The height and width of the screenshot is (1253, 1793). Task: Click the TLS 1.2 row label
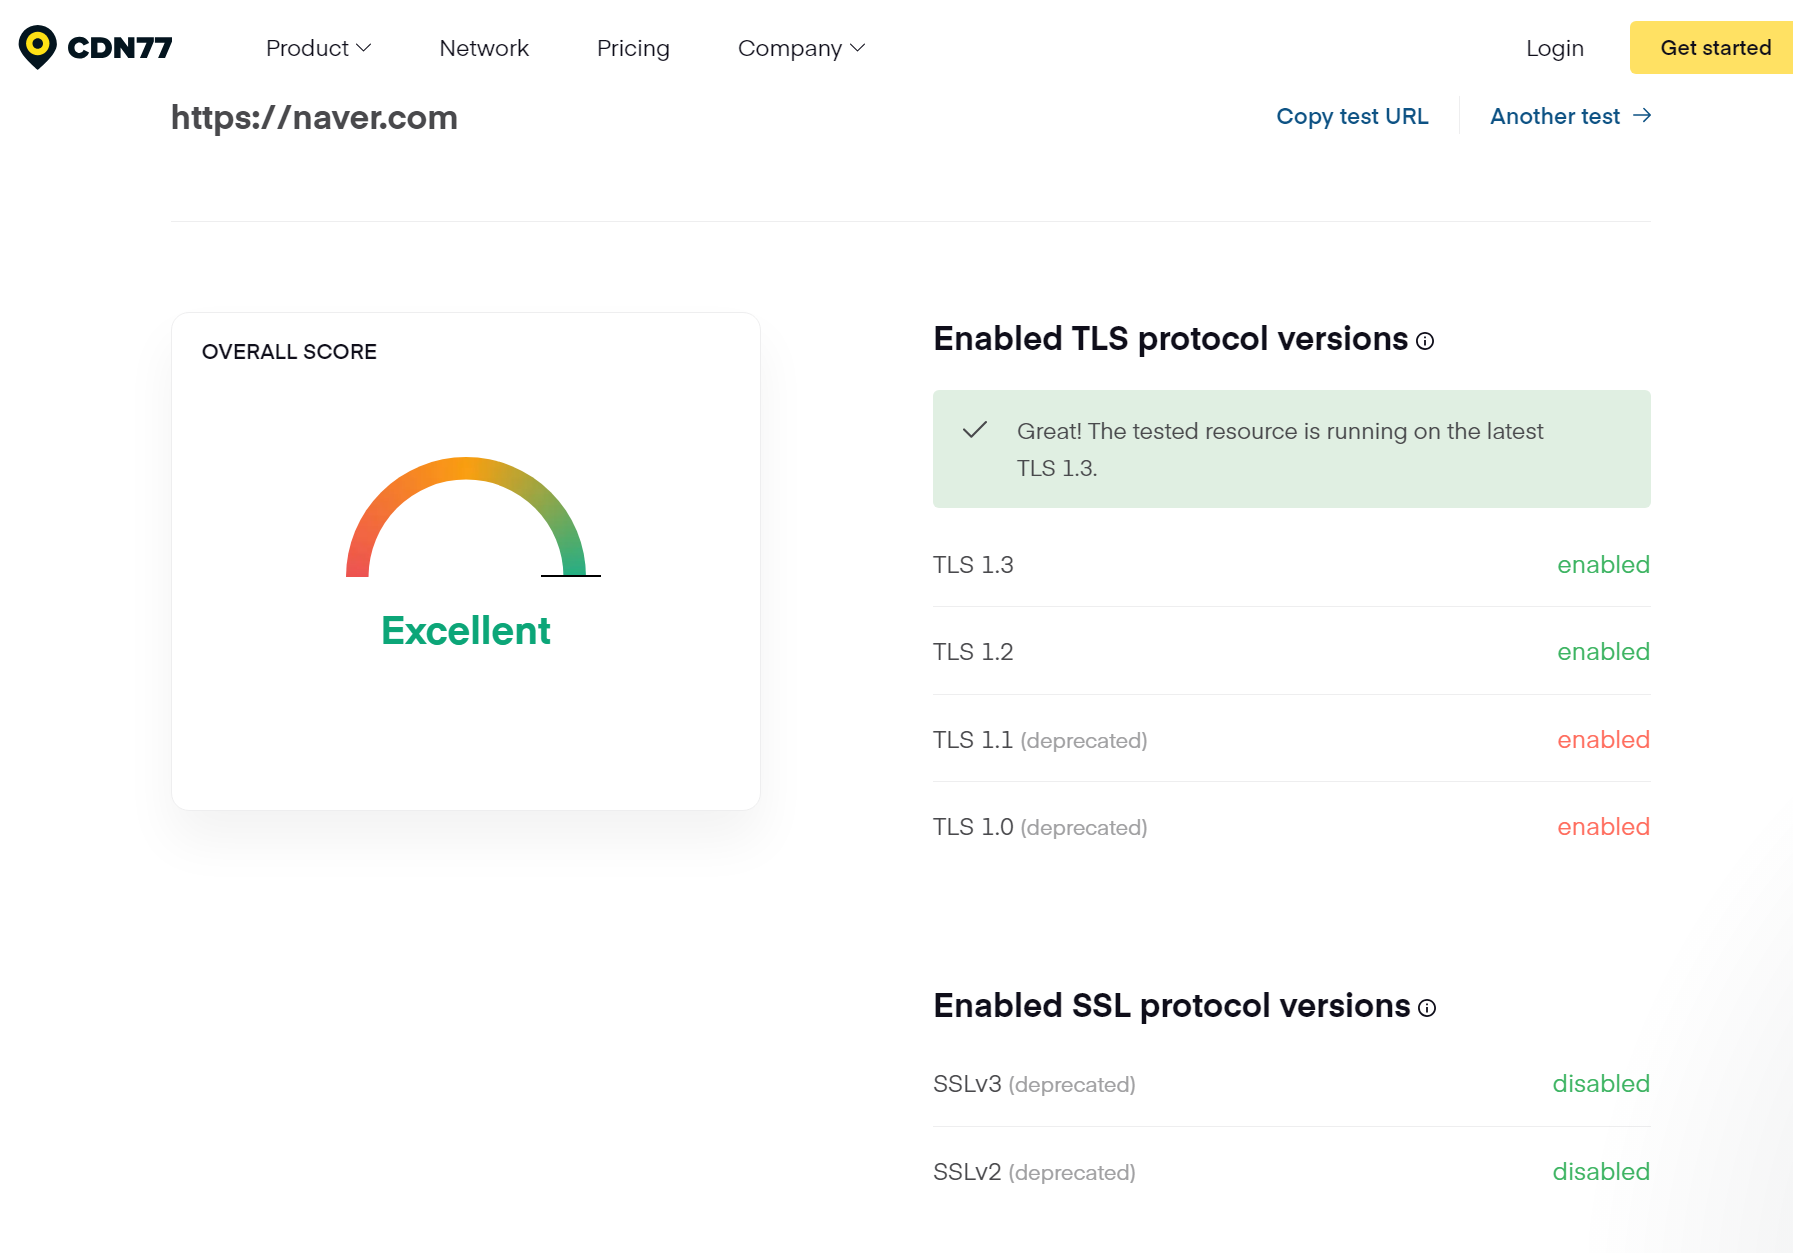[x=973, y=652]
